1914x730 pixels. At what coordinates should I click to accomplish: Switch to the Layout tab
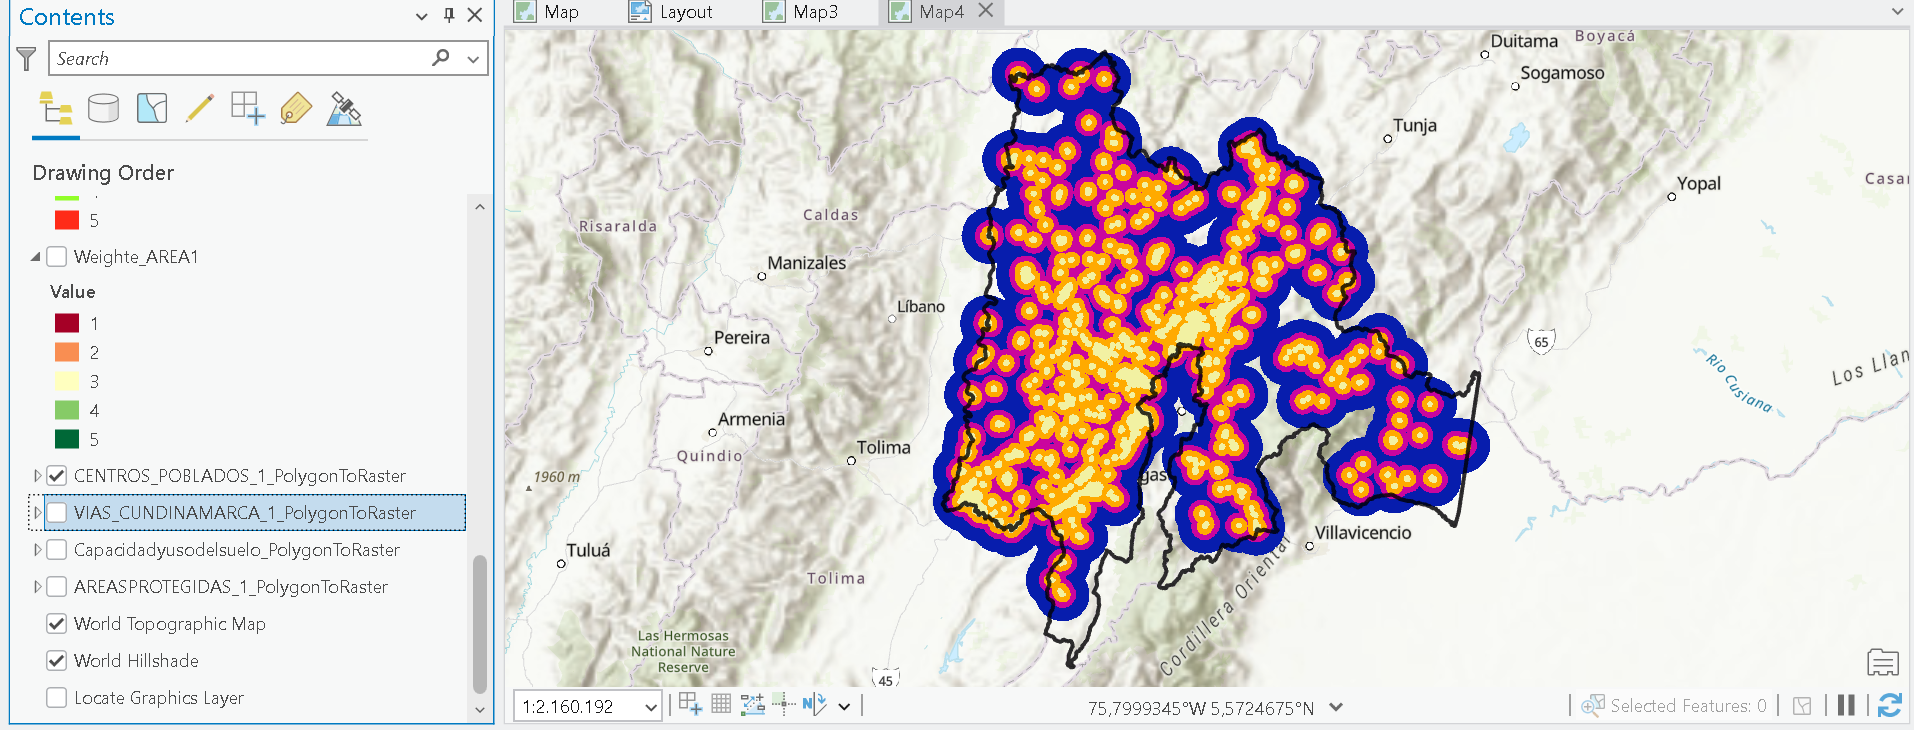[671, 12]
